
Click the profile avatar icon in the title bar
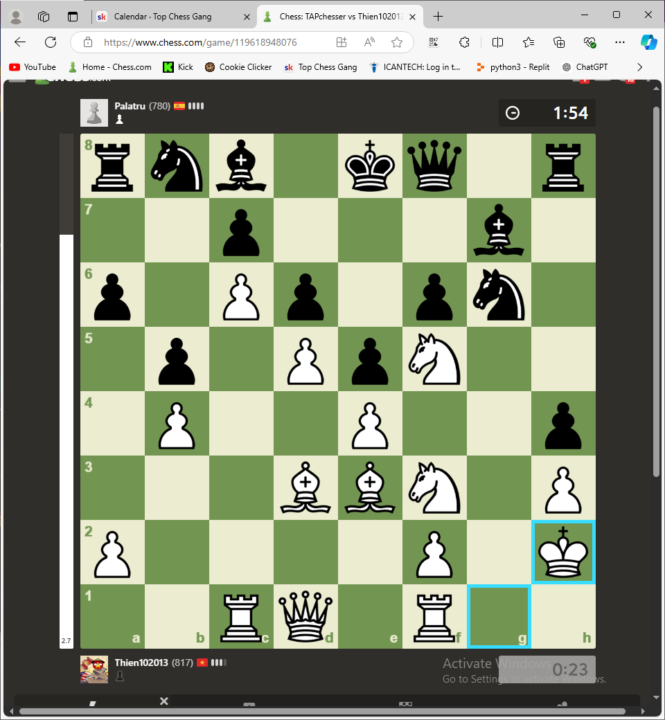tap(16, 16)
